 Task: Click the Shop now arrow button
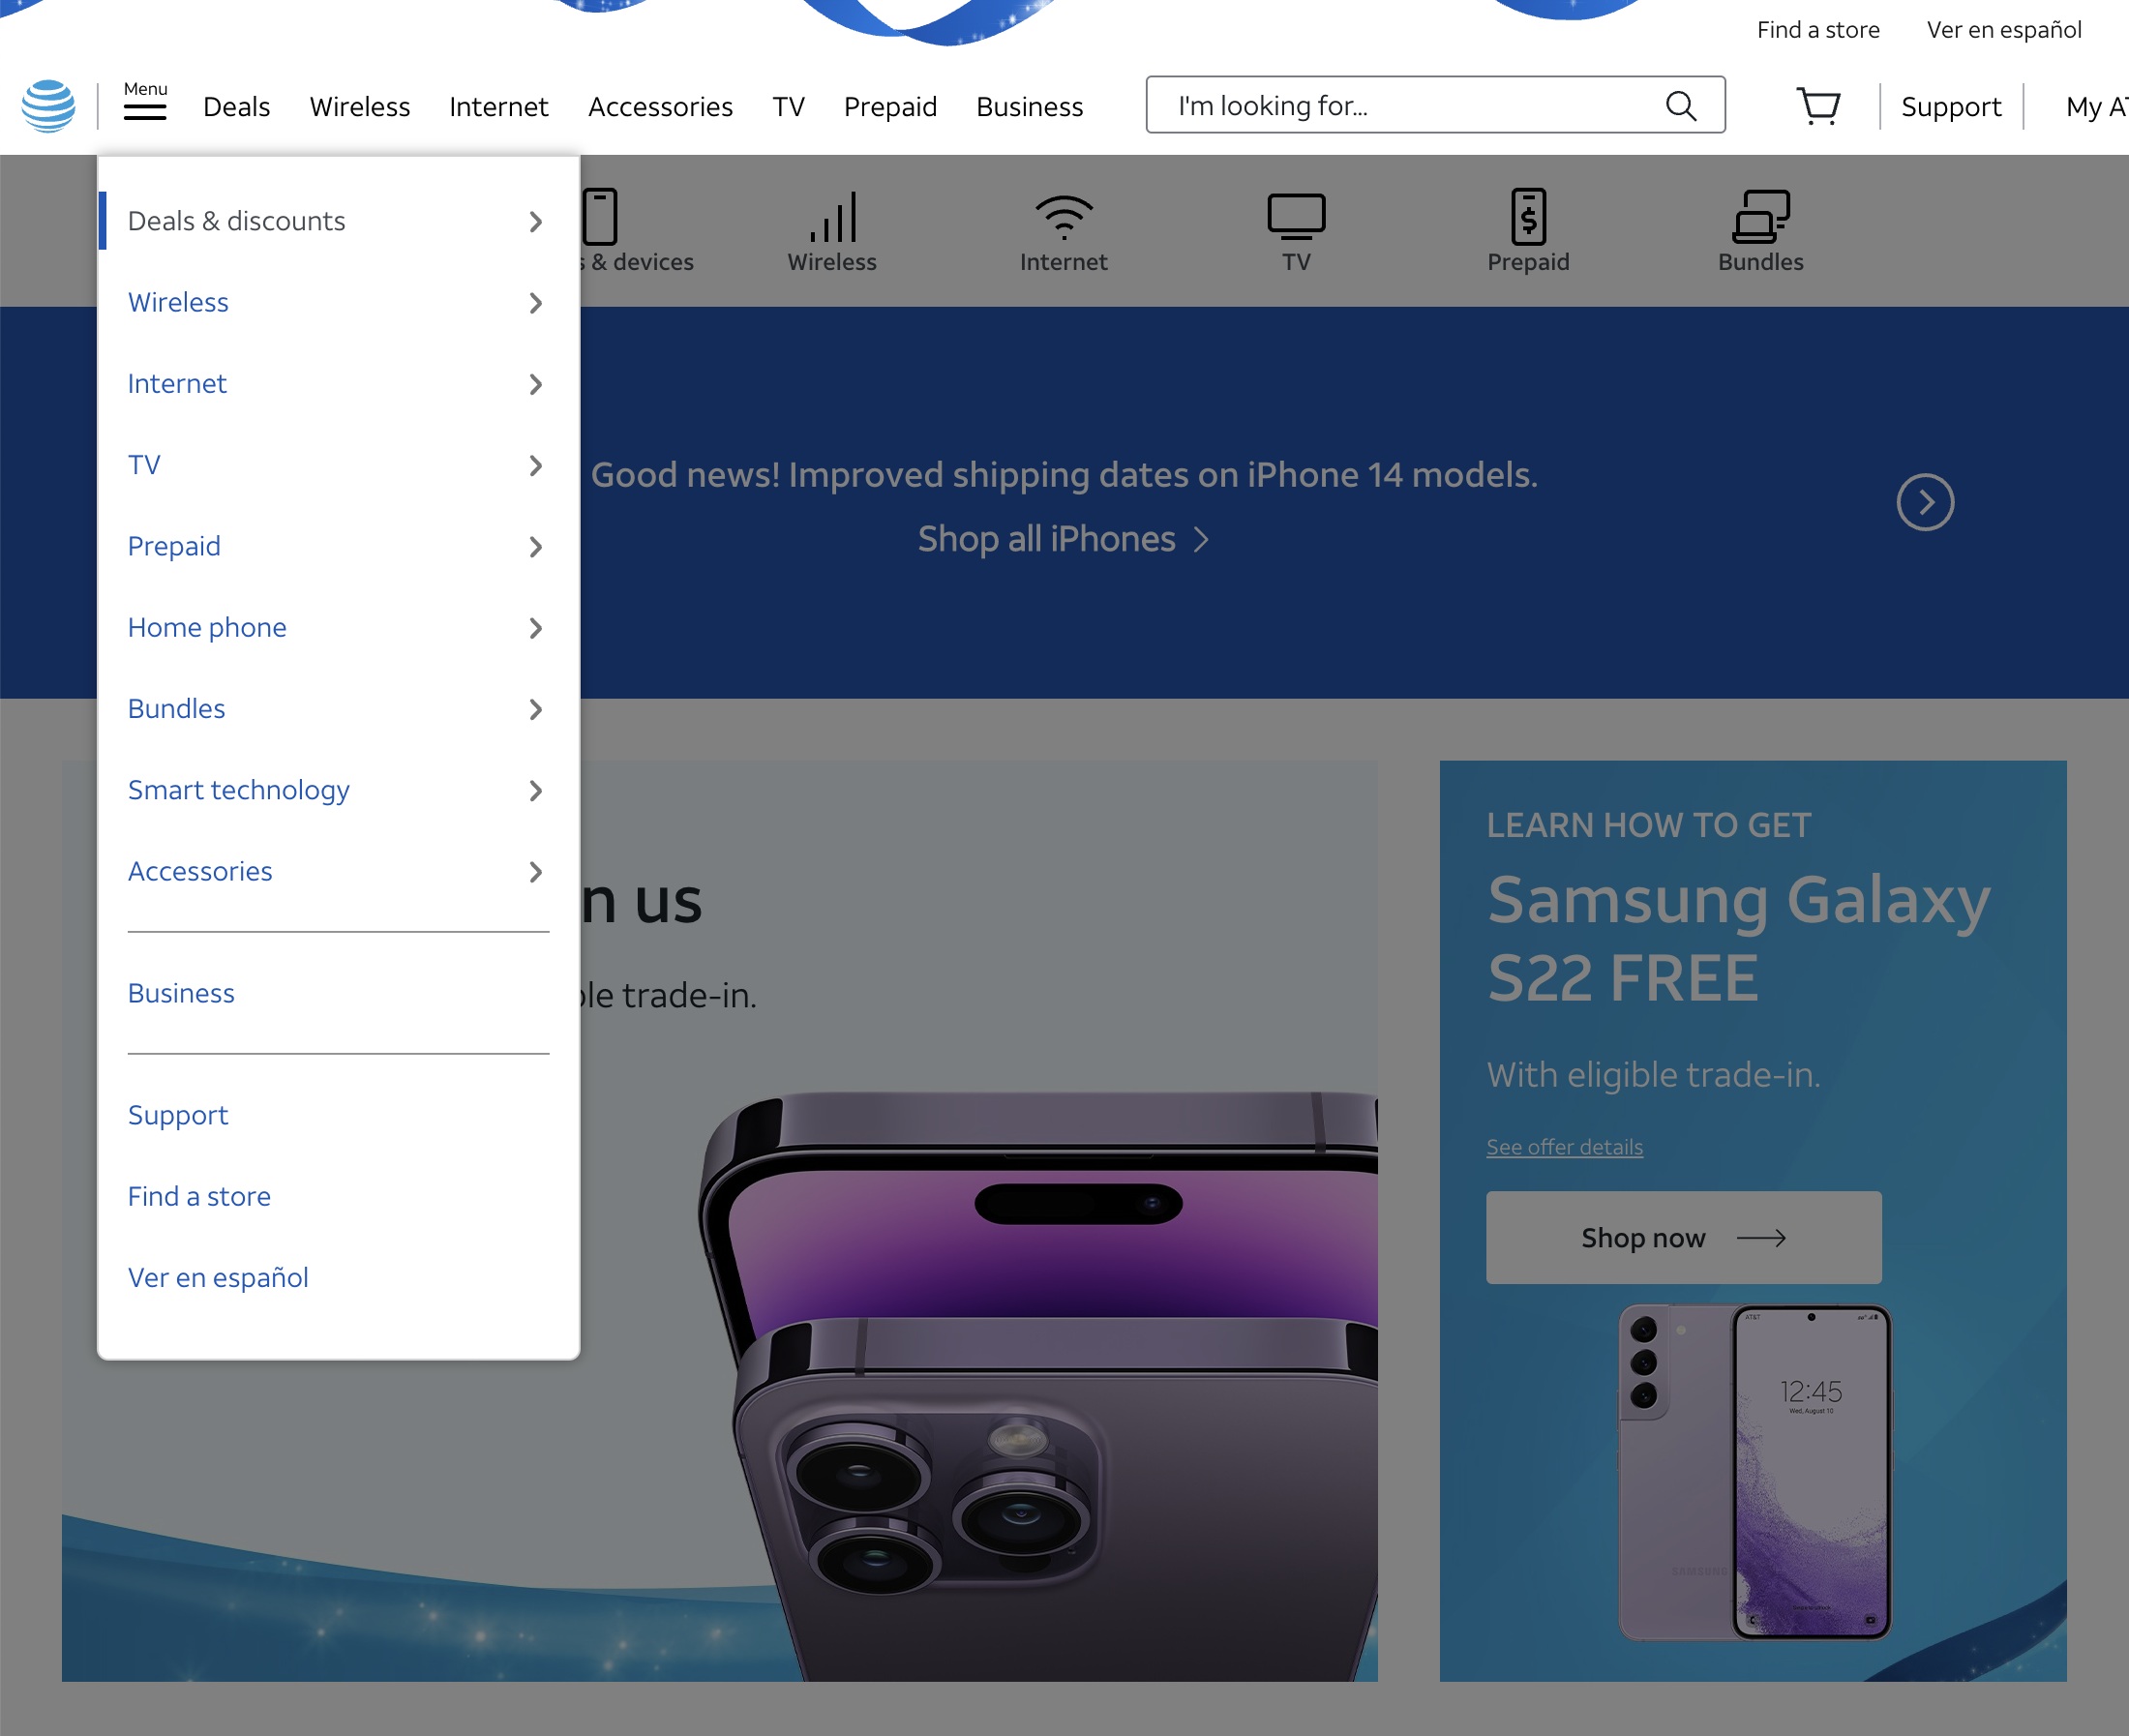point(1683,1237)
